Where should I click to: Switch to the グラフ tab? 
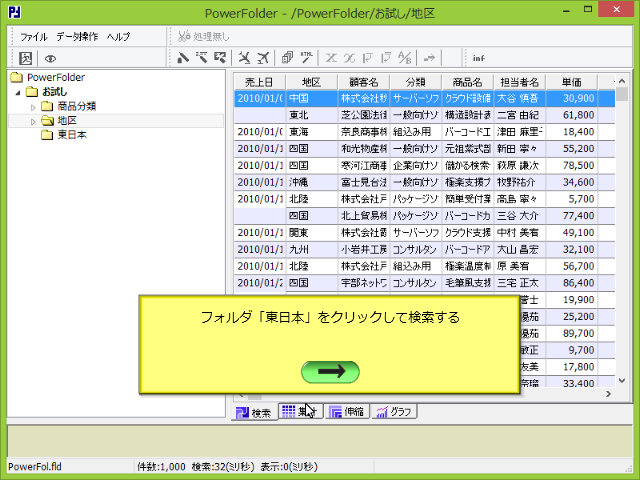click(x=394, y=411)
